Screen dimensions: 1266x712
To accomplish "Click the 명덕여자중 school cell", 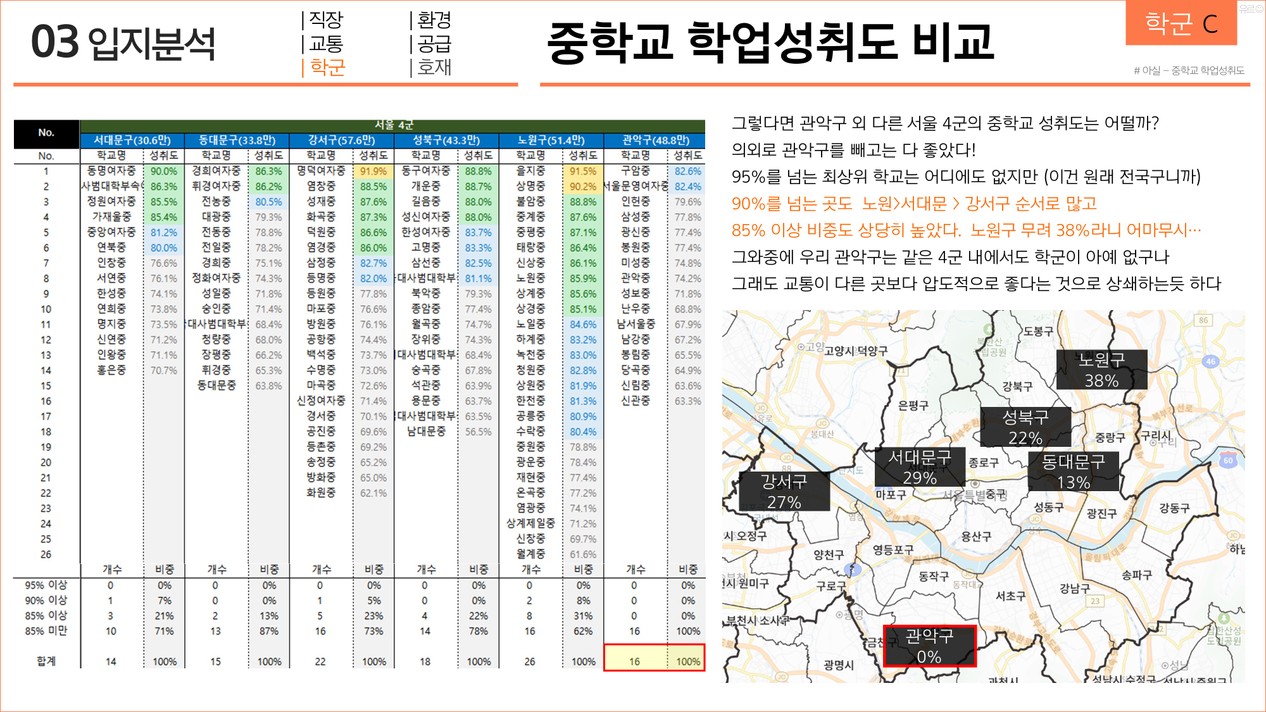I will [320, 171].
